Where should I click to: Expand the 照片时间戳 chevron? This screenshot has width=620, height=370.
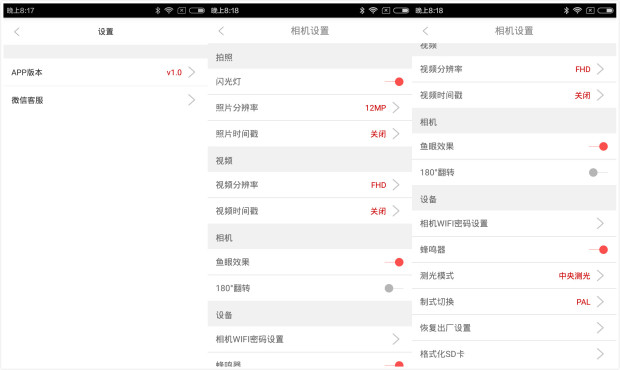pos(396,134)
